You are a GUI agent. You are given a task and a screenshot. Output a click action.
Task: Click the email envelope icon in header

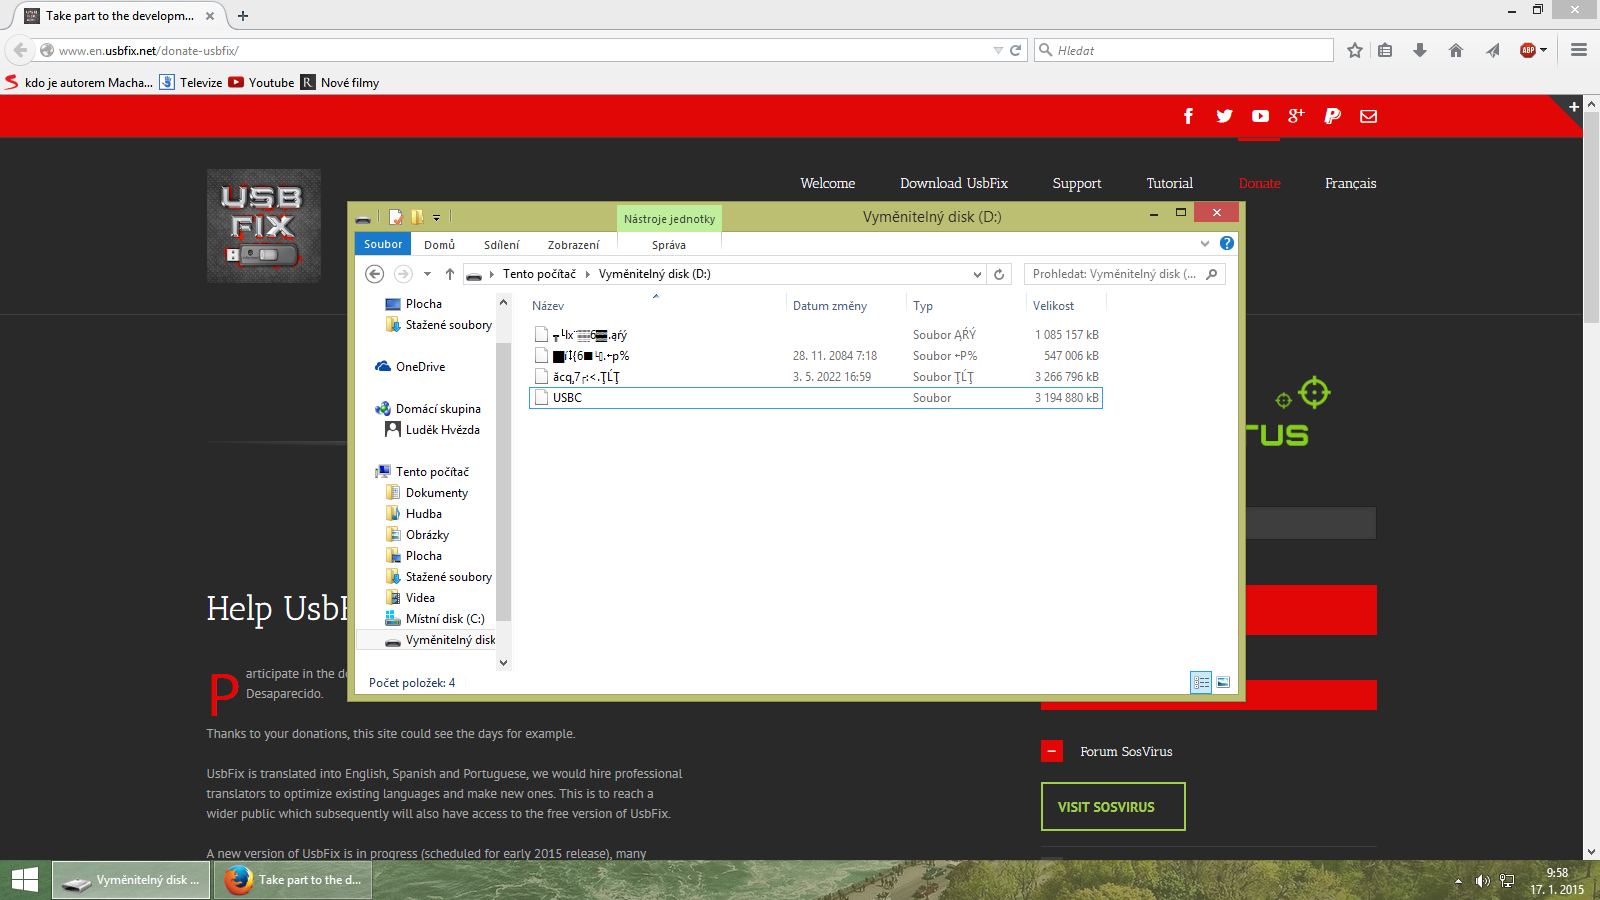1368,116
